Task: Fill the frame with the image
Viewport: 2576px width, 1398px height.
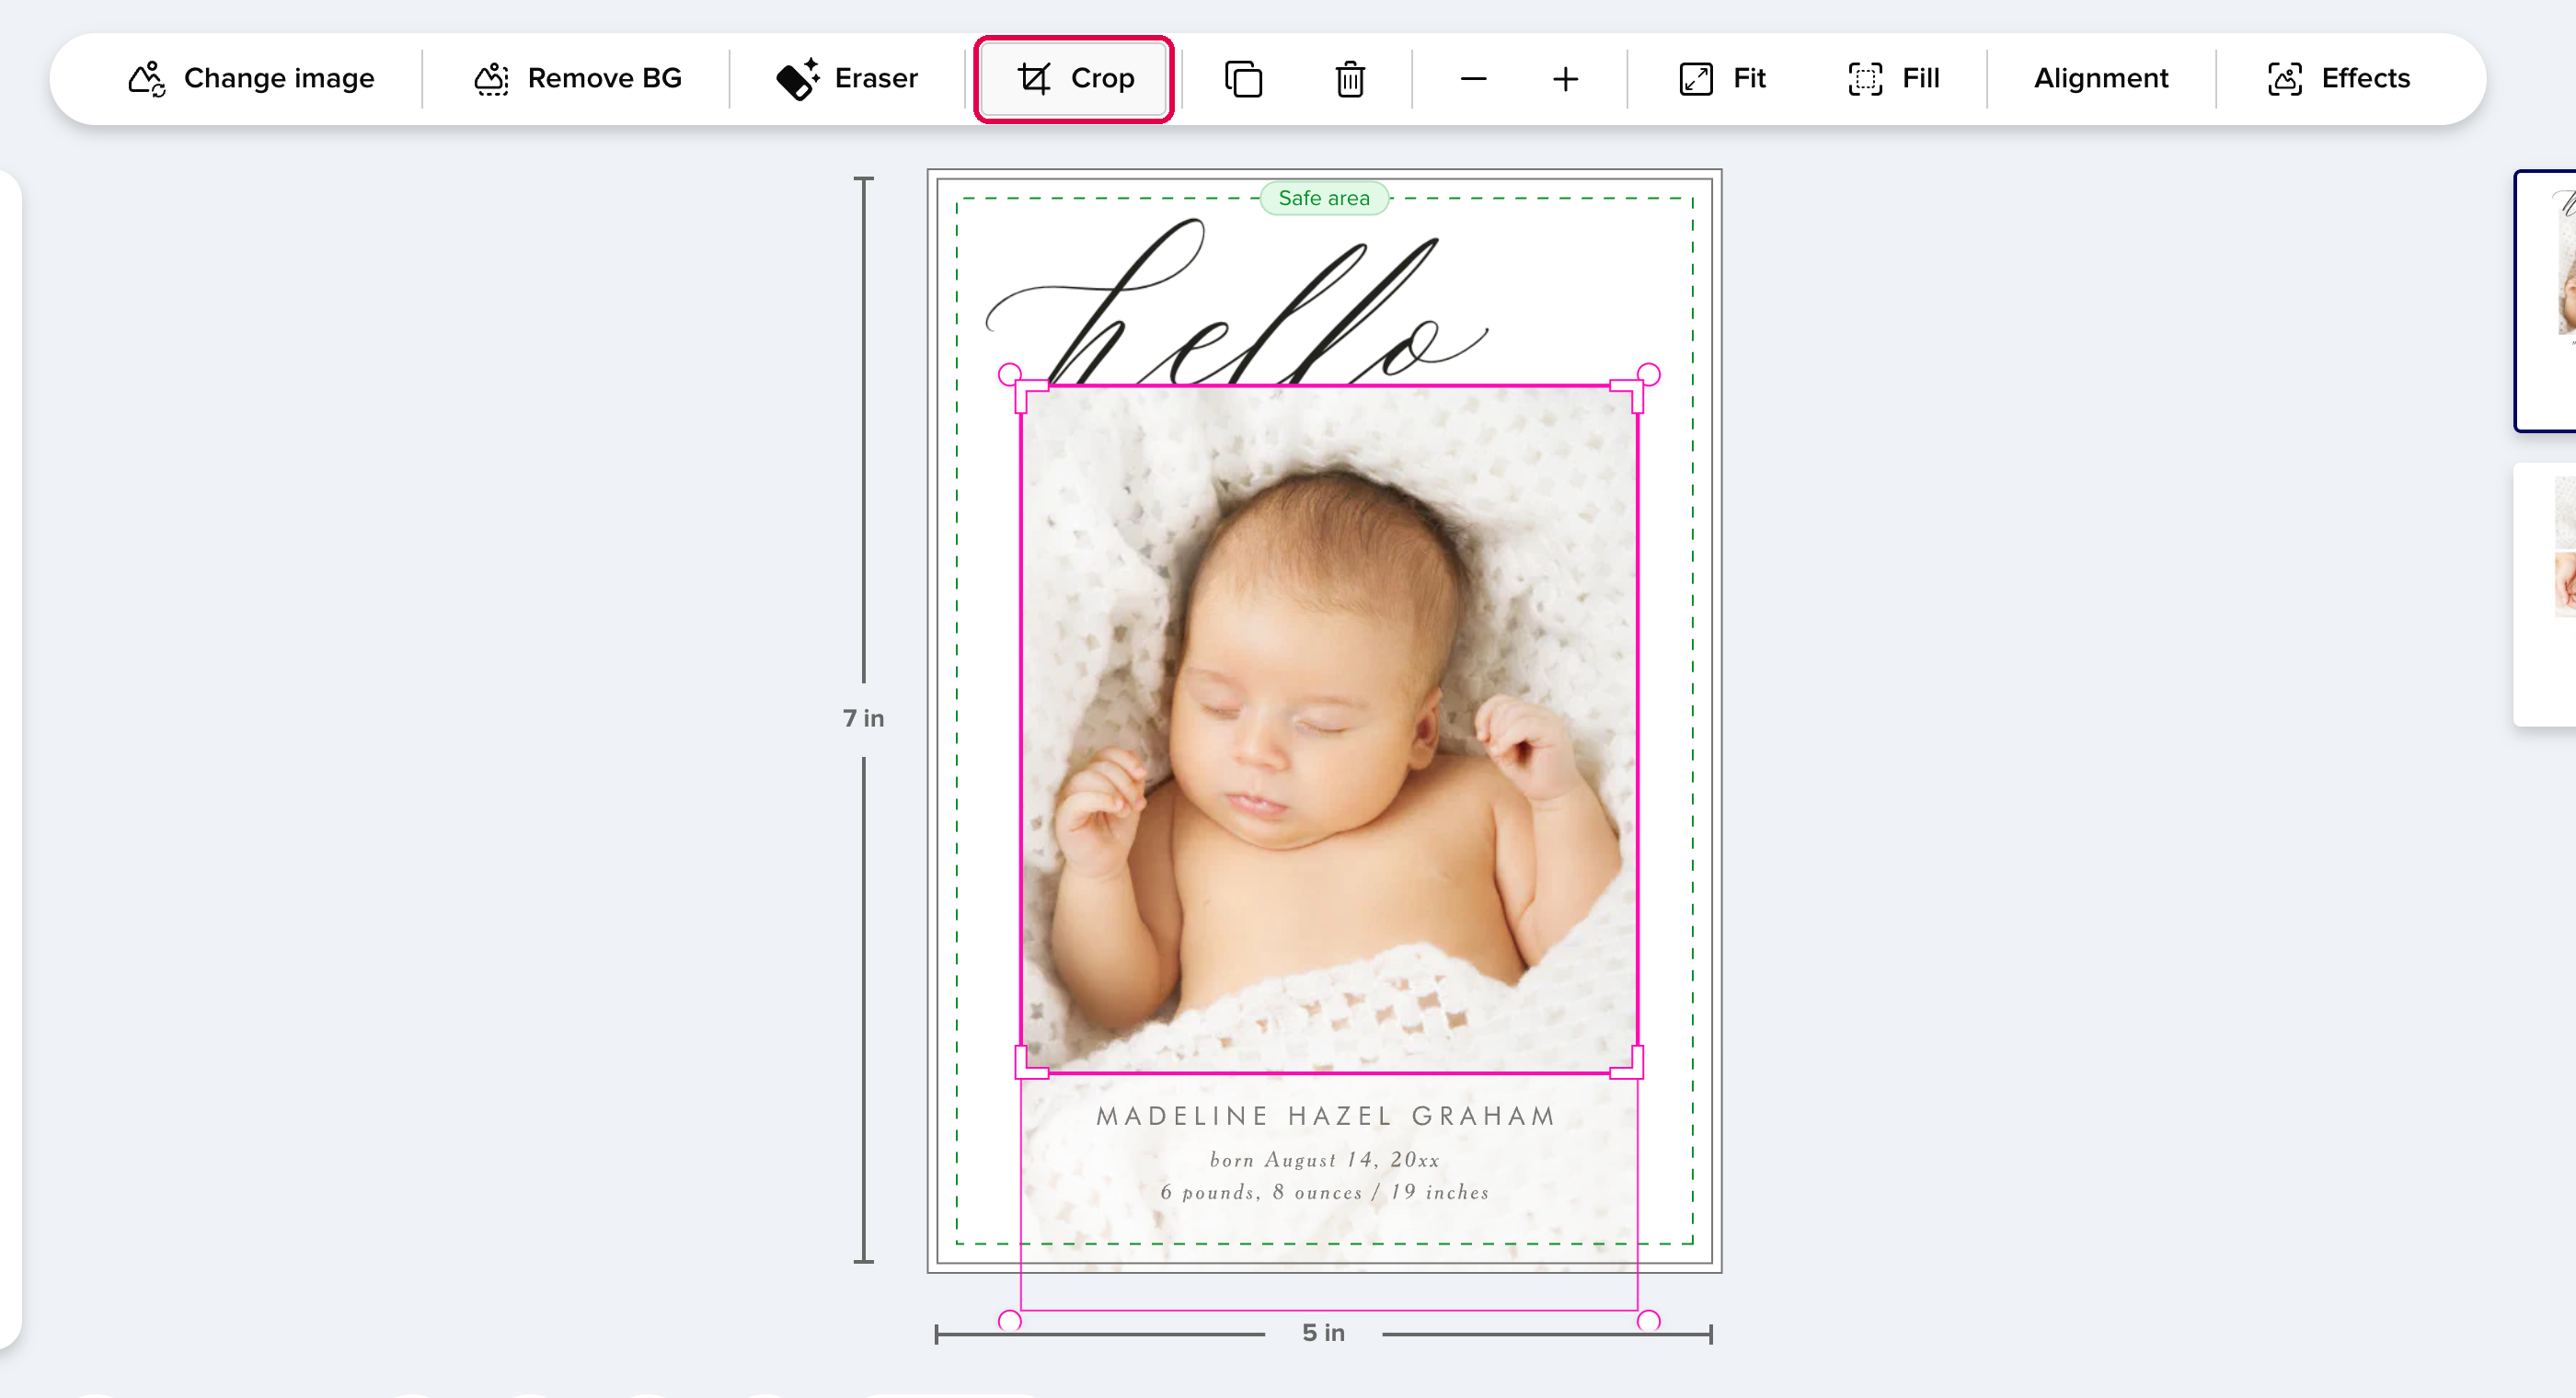Action: 1893,78
